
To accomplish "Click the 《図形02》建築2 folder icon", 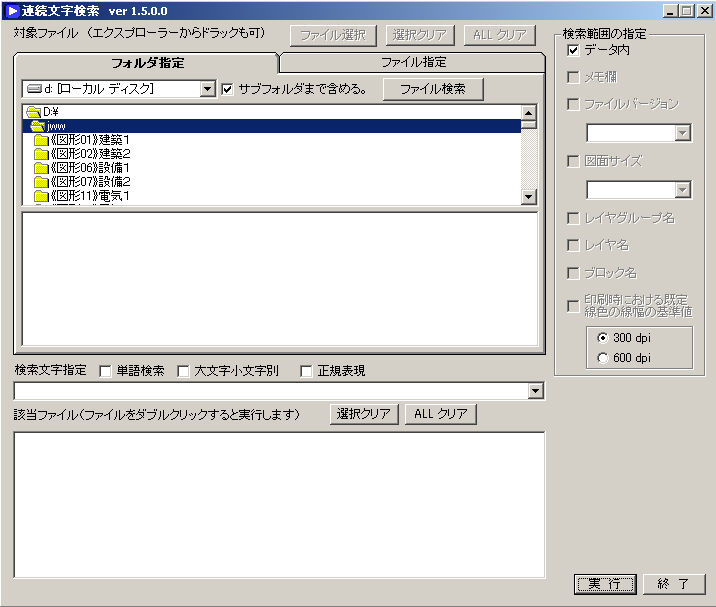I will (41, 154).
